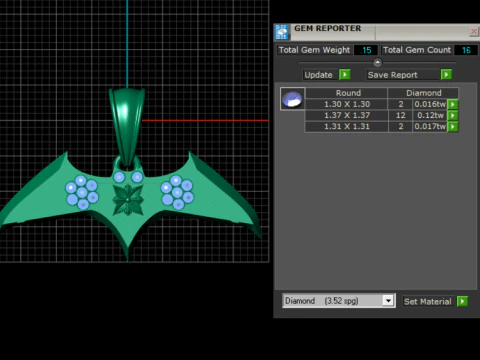Screen dimensions: 480x360
Task: Select the round gem thumbnail in the report
Action: click(292, 99)
